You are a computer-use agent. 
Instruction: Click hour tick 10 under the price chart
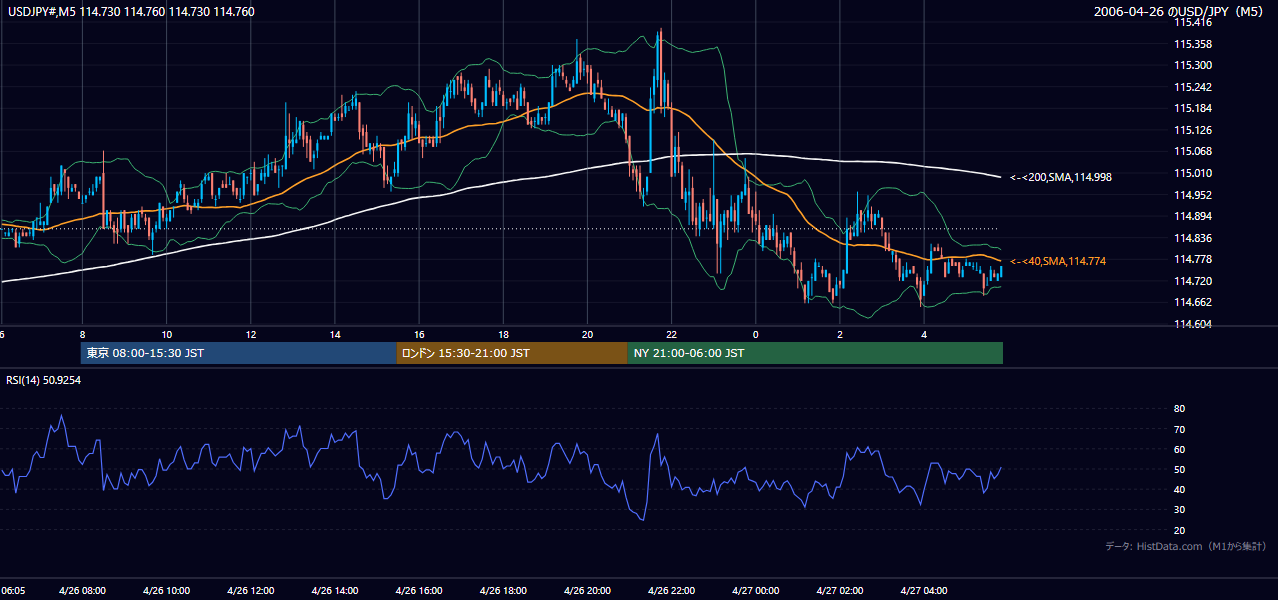[x=166, y=335]
